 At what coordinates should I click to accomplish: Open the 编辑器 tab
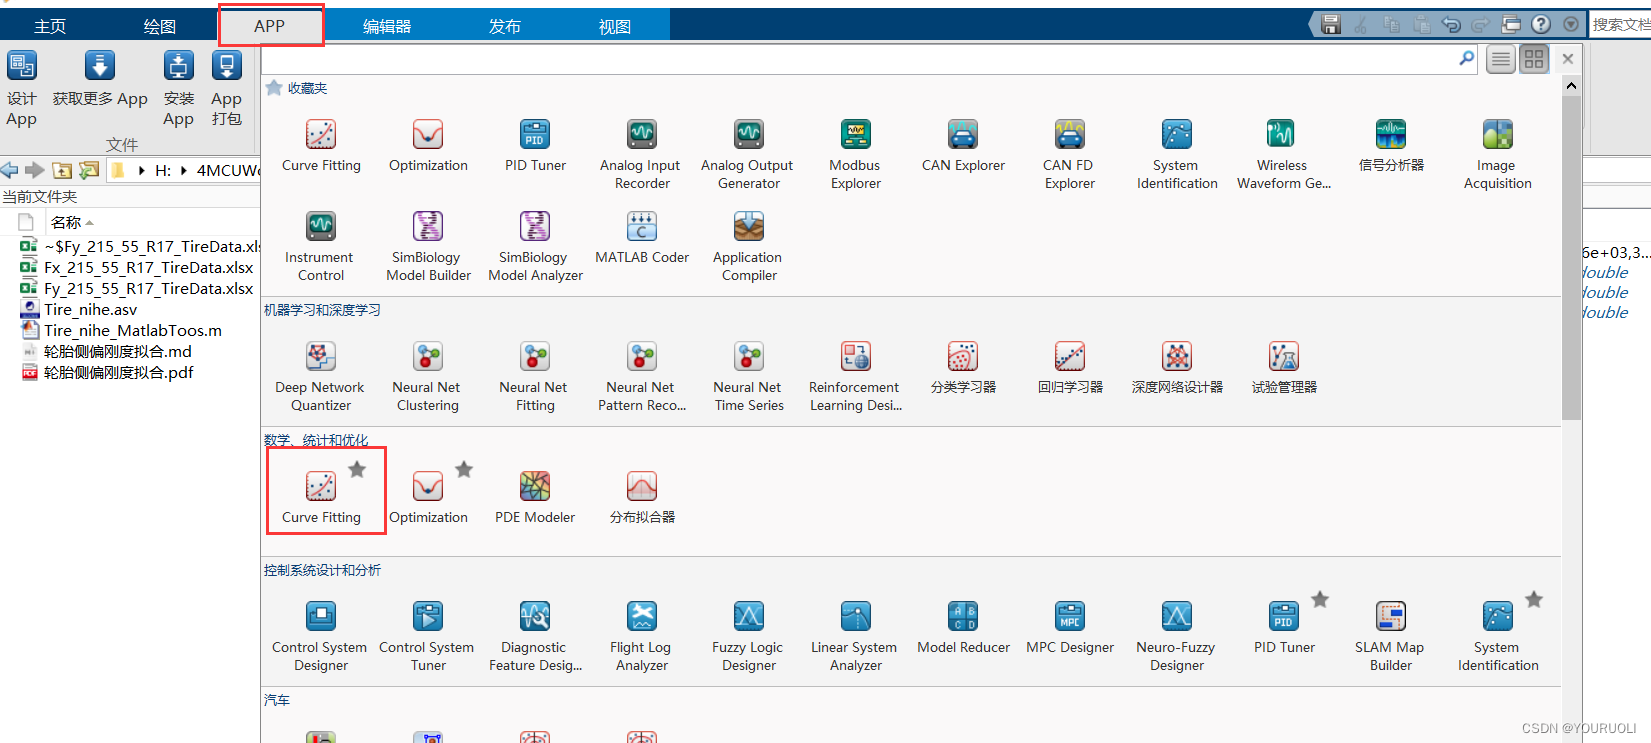387,26
